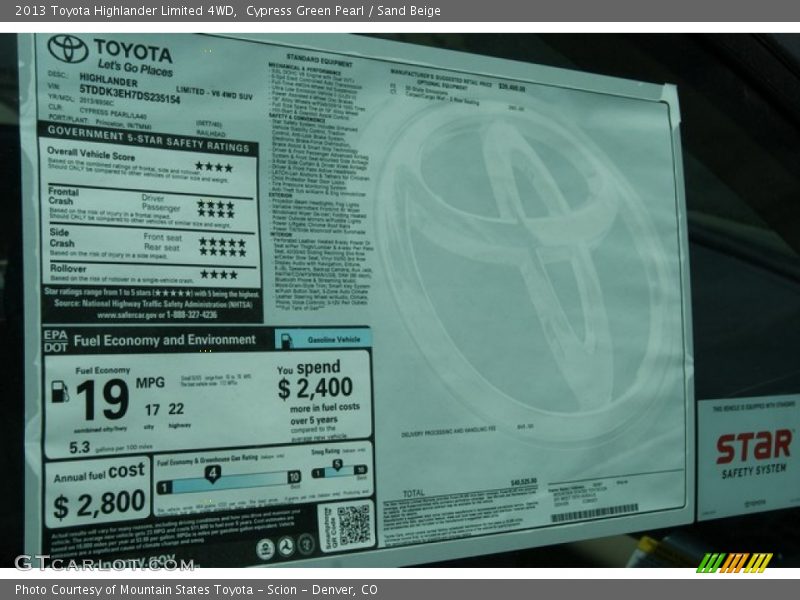Screen dimensions: 800x600
Task: Click the Rollover four-star rating
Action: tap(219, 274)
